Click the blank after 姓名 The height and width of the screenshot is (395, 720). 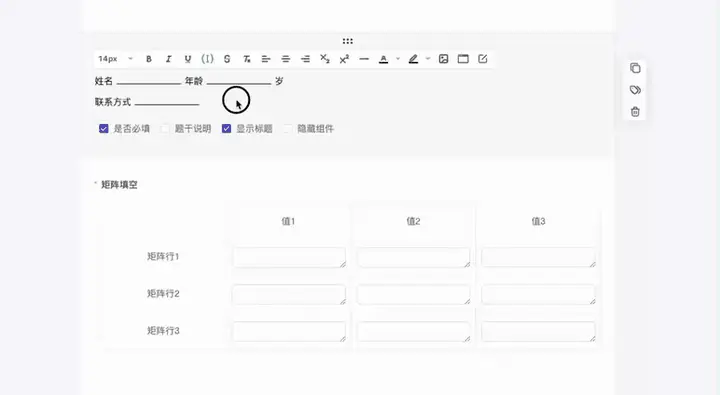click(149, 82)
